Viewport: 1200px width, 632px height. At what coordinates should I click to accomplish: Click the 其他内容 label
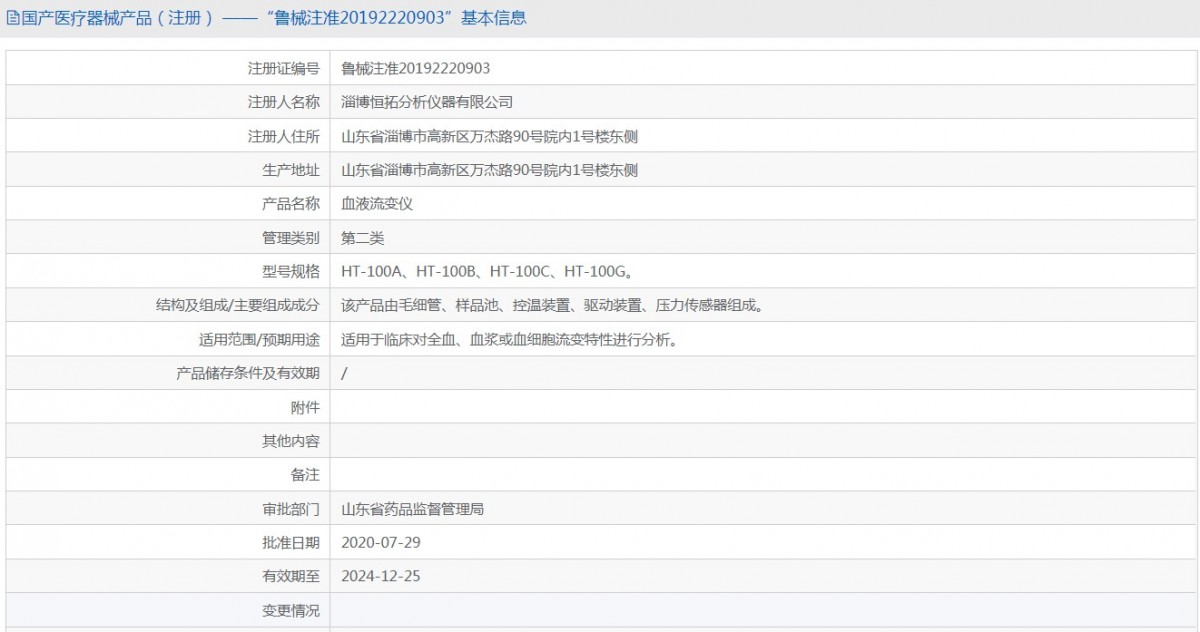(x=291, y=441)
